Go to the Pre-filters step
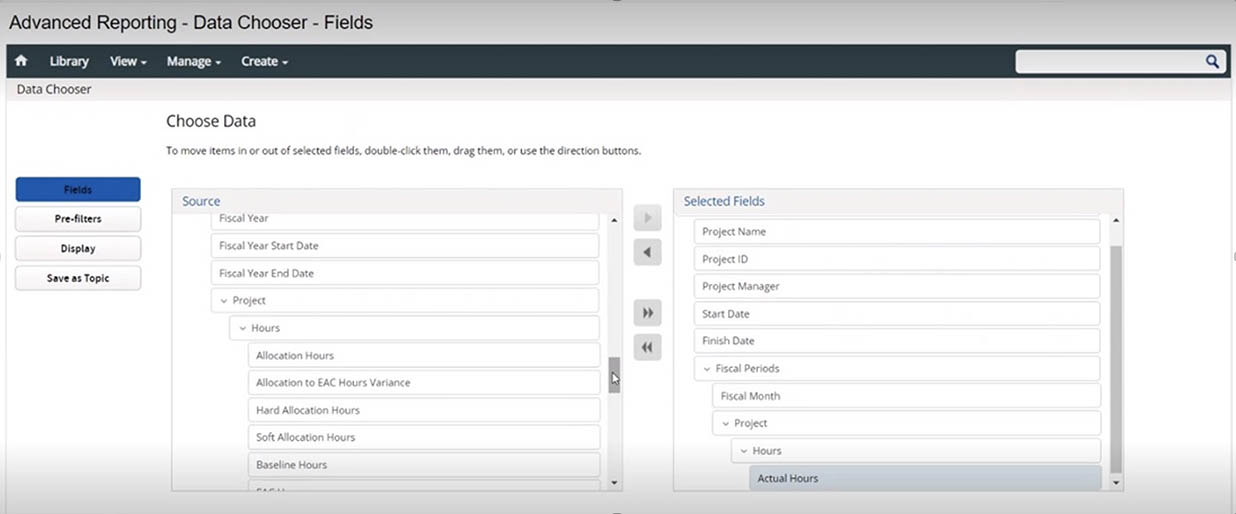 pos(78,219)
